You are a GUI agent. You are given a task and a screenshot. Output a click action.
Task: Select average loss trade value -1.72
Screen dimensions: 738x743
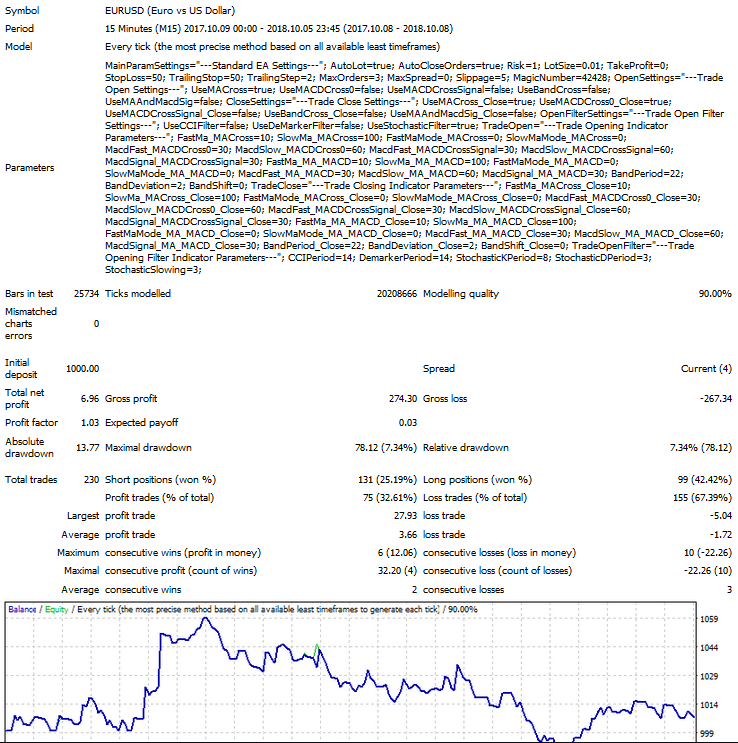tap(721, 535)
